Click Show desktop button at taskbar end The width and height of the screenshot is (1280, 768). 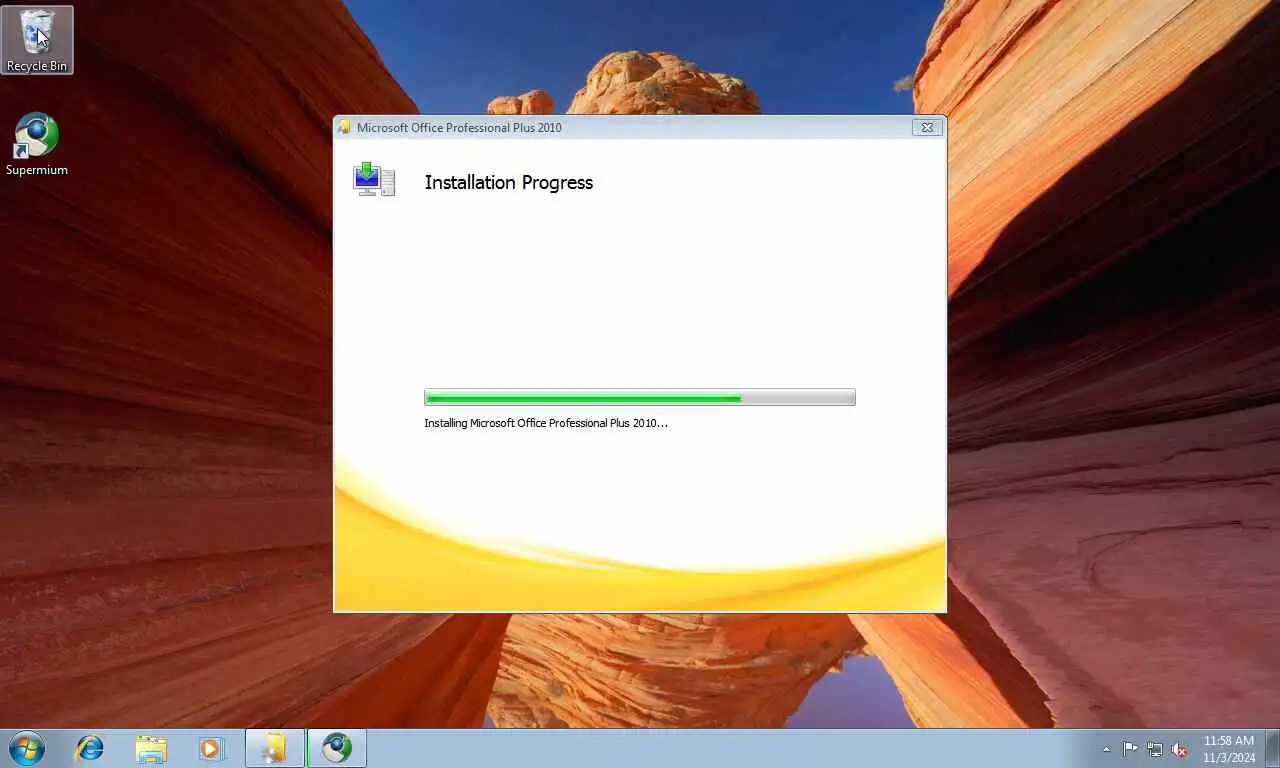[1272, 749]
